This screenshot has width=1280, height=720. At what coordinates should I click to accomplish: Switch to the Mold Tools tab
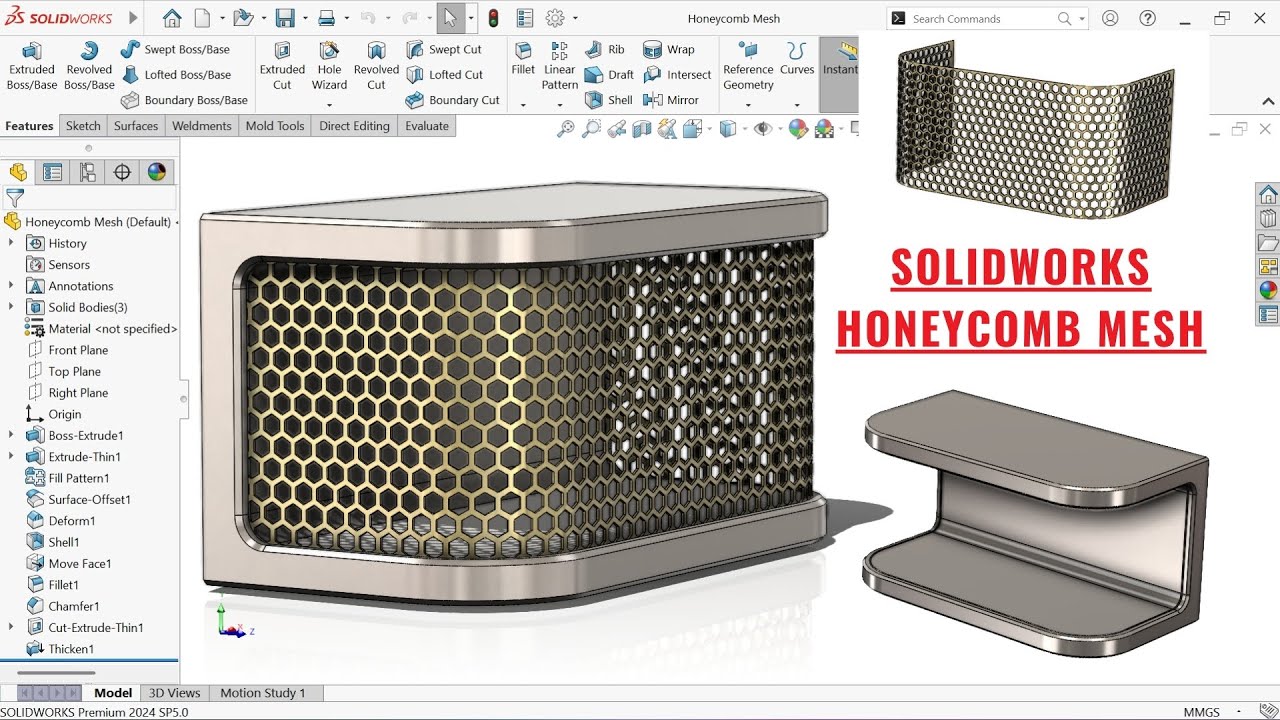(275, 126)
